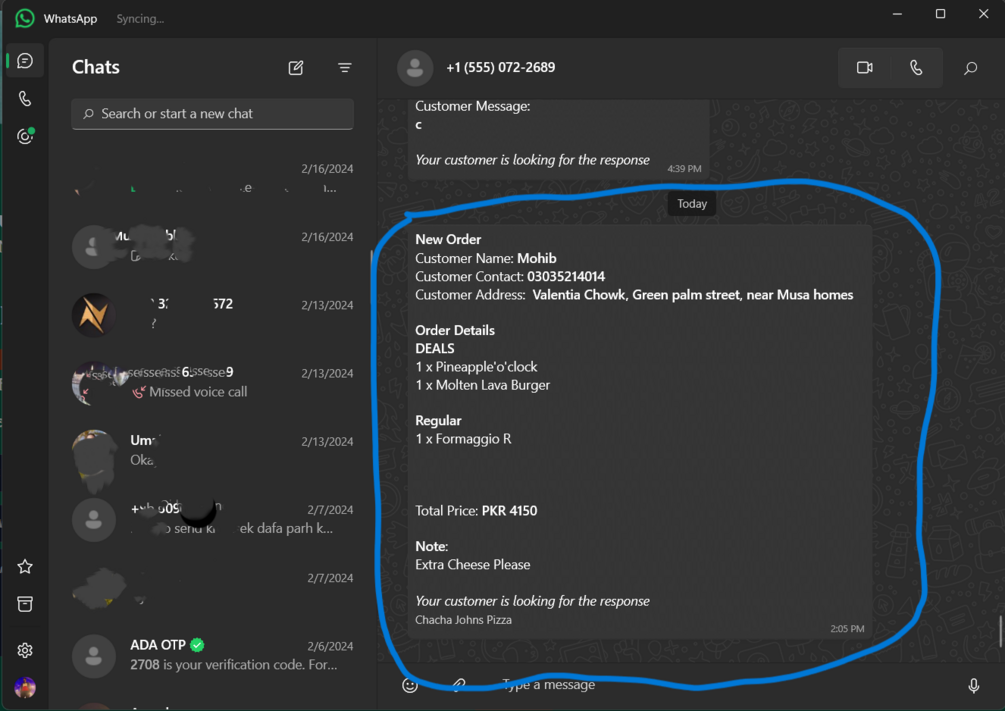
Task: Open the contact avatar in the chat header
Action: click(415, 67)
